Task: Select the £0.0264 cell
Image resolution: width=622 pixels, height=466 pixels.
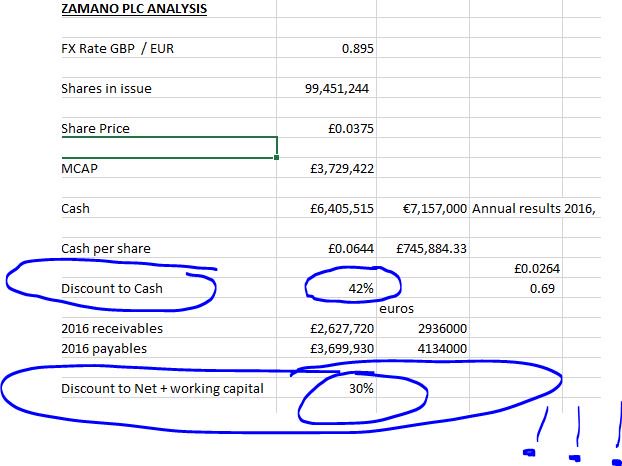Action: tap(537, 268)
